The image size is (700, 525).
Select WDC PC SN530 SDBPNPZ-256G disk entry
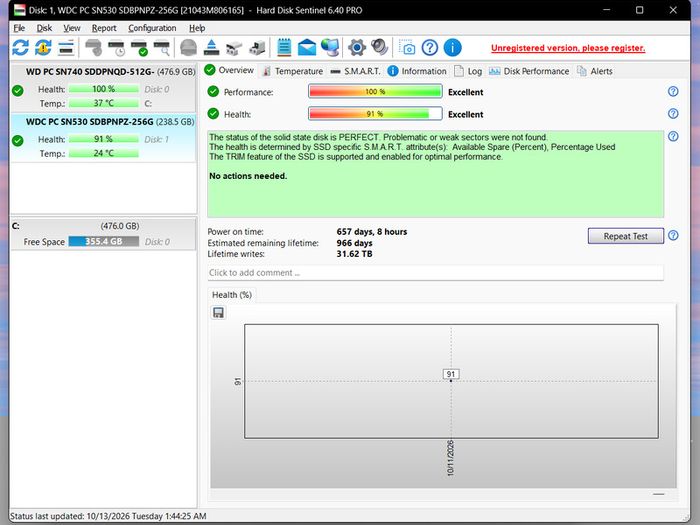click(103, 138)
